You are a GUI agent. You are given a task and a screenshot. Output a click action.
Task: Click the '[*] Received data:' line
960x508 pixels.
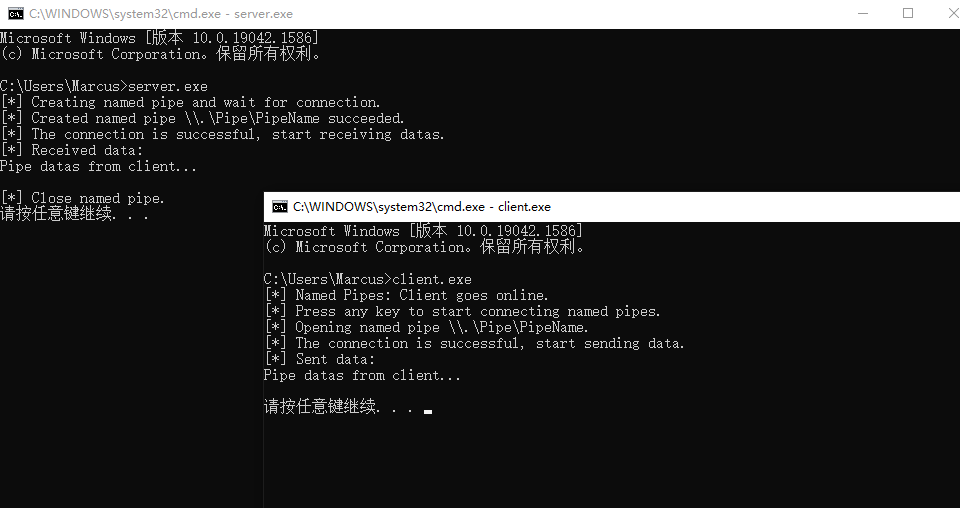pos(72,150)
